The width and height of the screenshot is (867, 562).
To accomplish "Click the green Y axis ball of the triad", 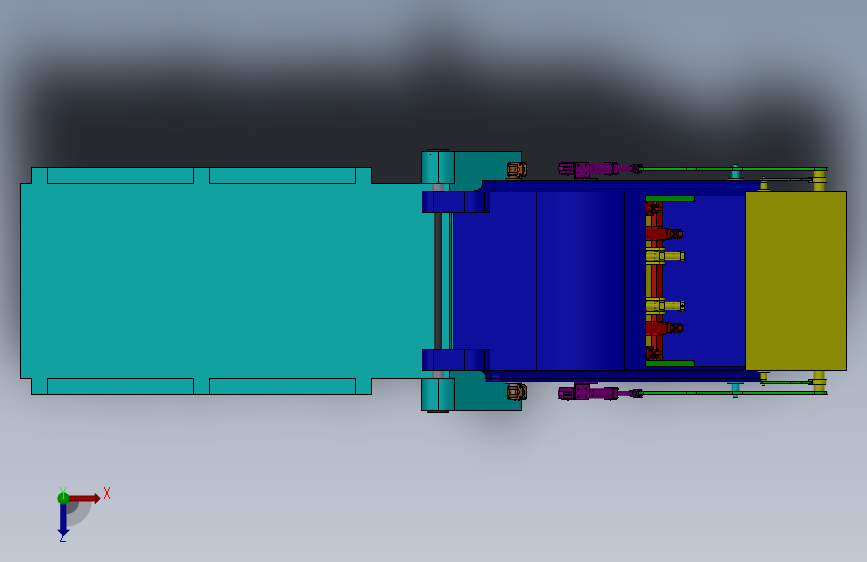I will [63, 498].
